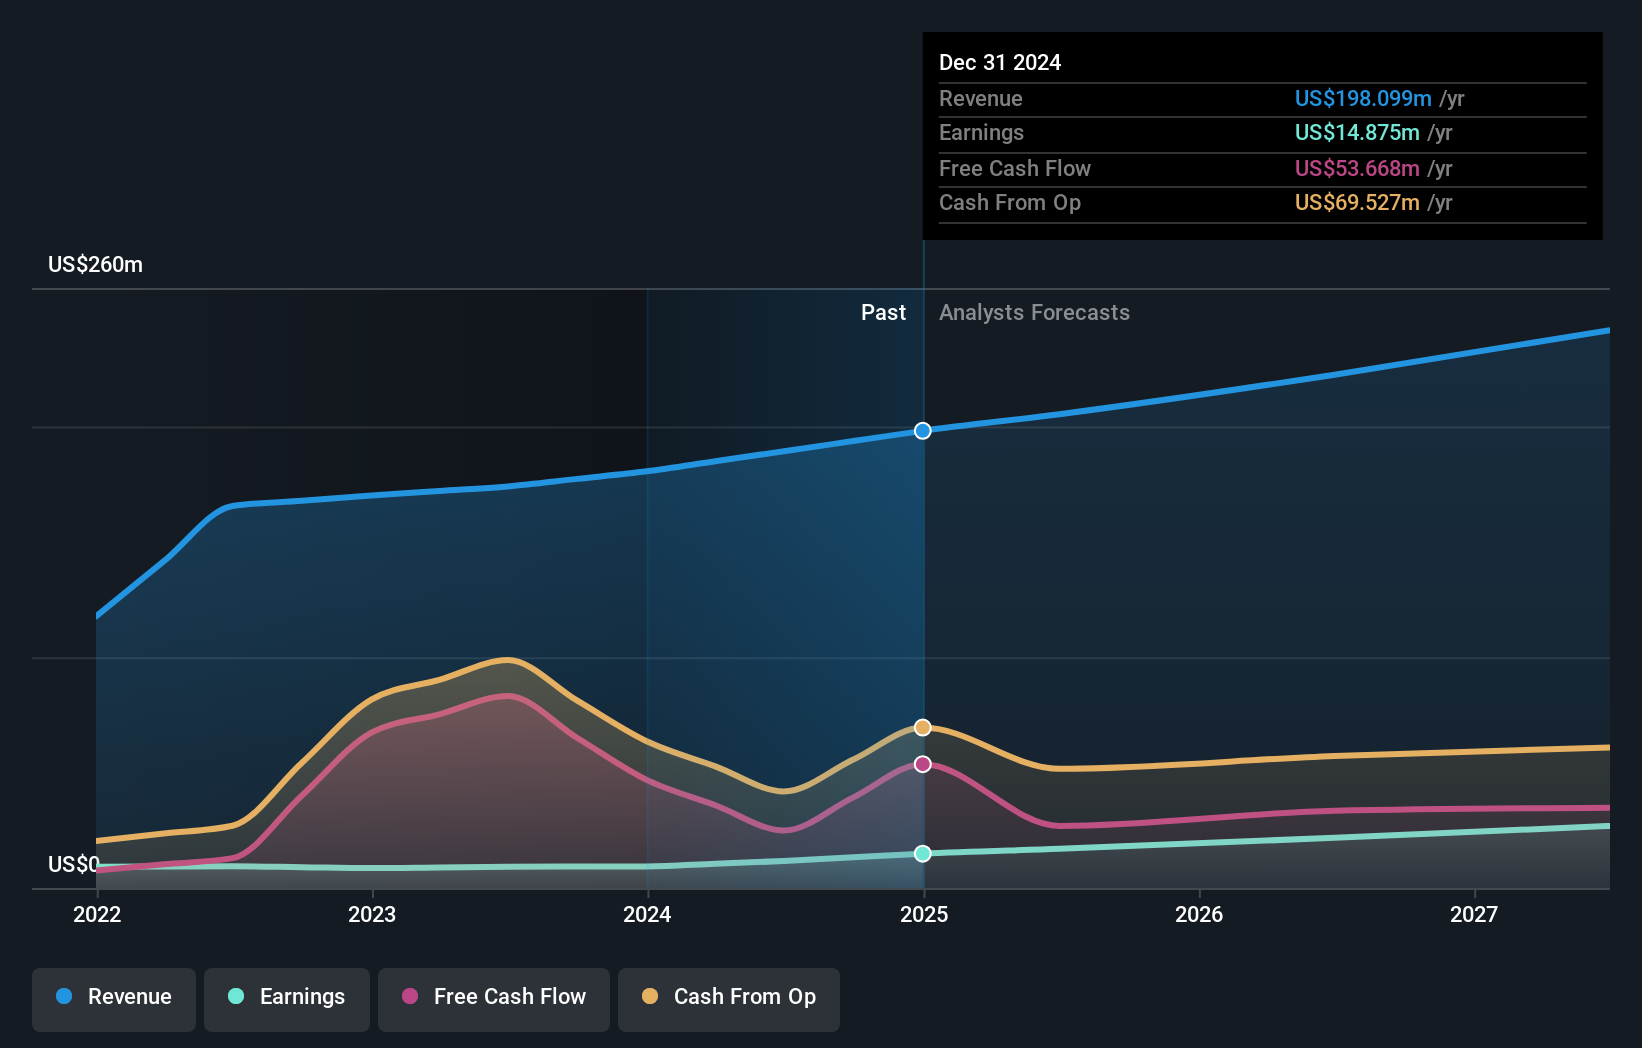This screenshot has height=1048, width=1642.
Task: Click the Free Cash Flow label in tooltip
Action: [1015, 169]
